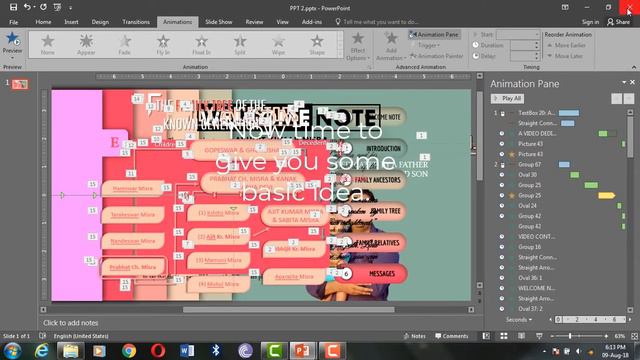Screen dimensions: 640x360
Task: Apply the Fly In animation
Action: point(163,44)
